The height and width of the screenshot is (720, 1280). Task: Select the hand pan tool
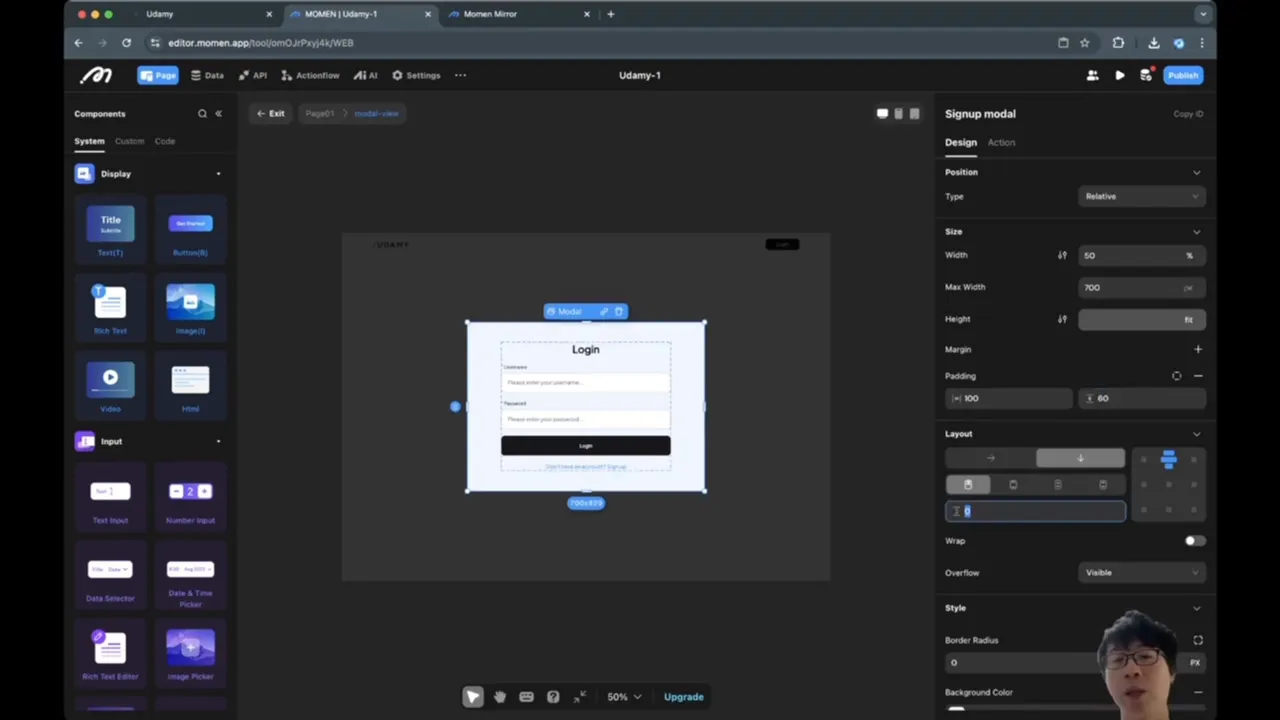tap(500, 697)
